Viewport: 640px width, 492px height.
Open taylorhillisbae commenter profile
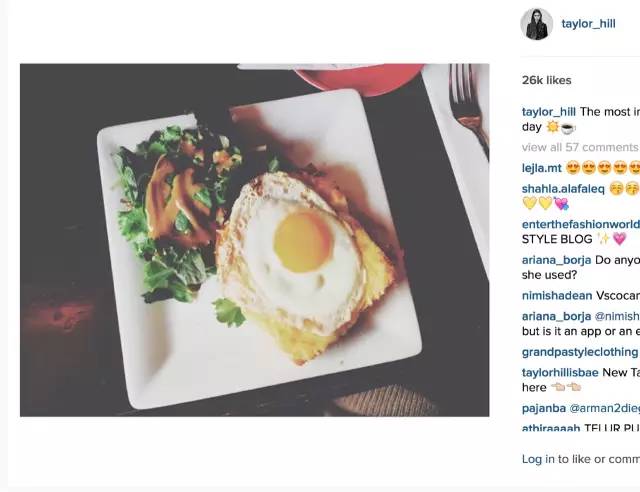(x=560, y=372)
